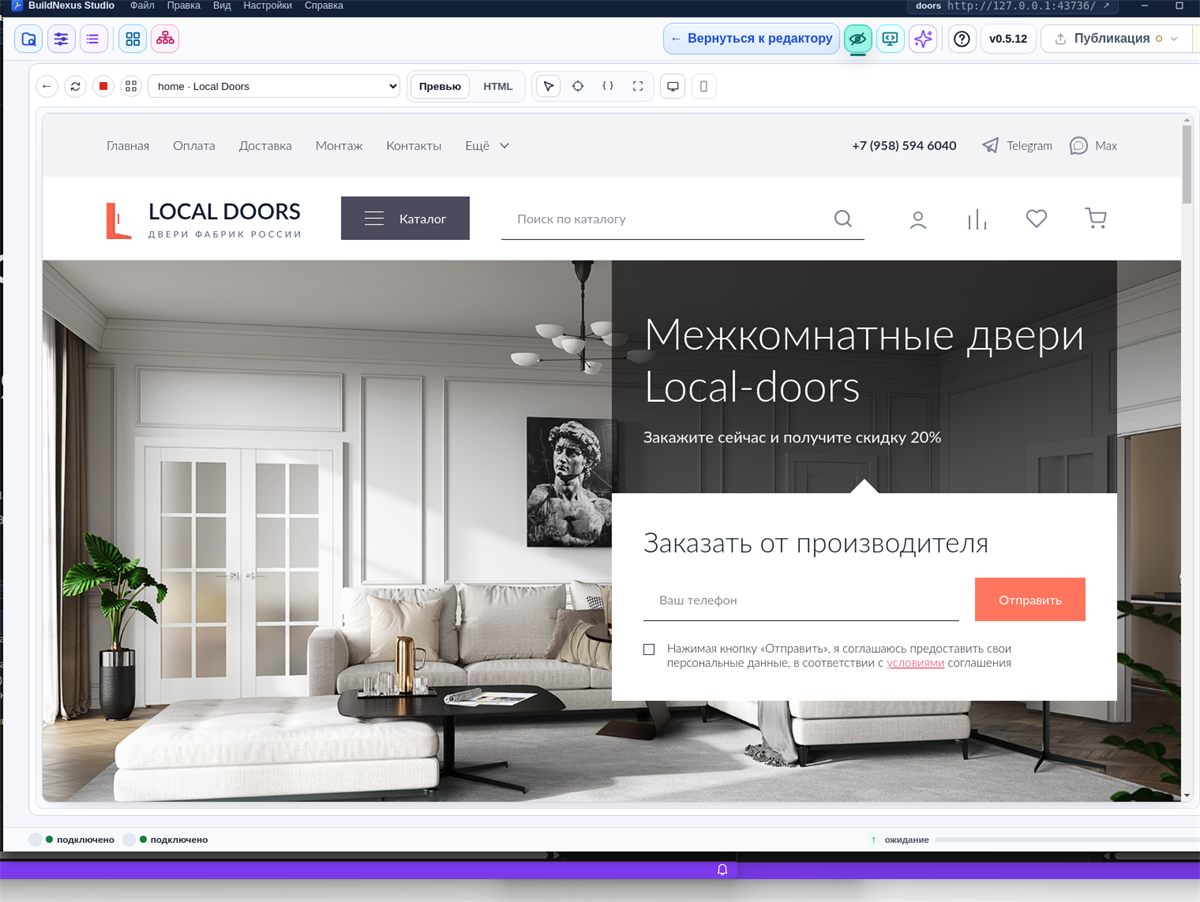Switch to the Превью tab
The width and height of the screenshot is (1200, 902).
point(440,86)
